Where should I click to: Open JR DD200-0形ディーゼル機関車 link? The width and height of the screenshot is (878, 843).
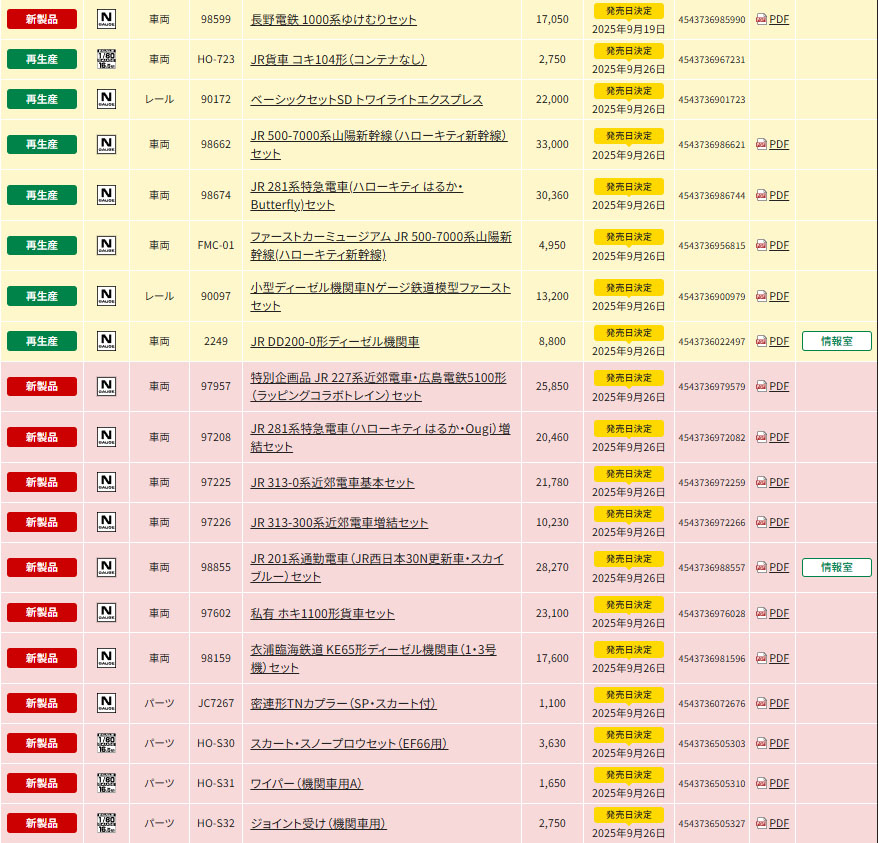pyautogui.click(x=335, y=342)
